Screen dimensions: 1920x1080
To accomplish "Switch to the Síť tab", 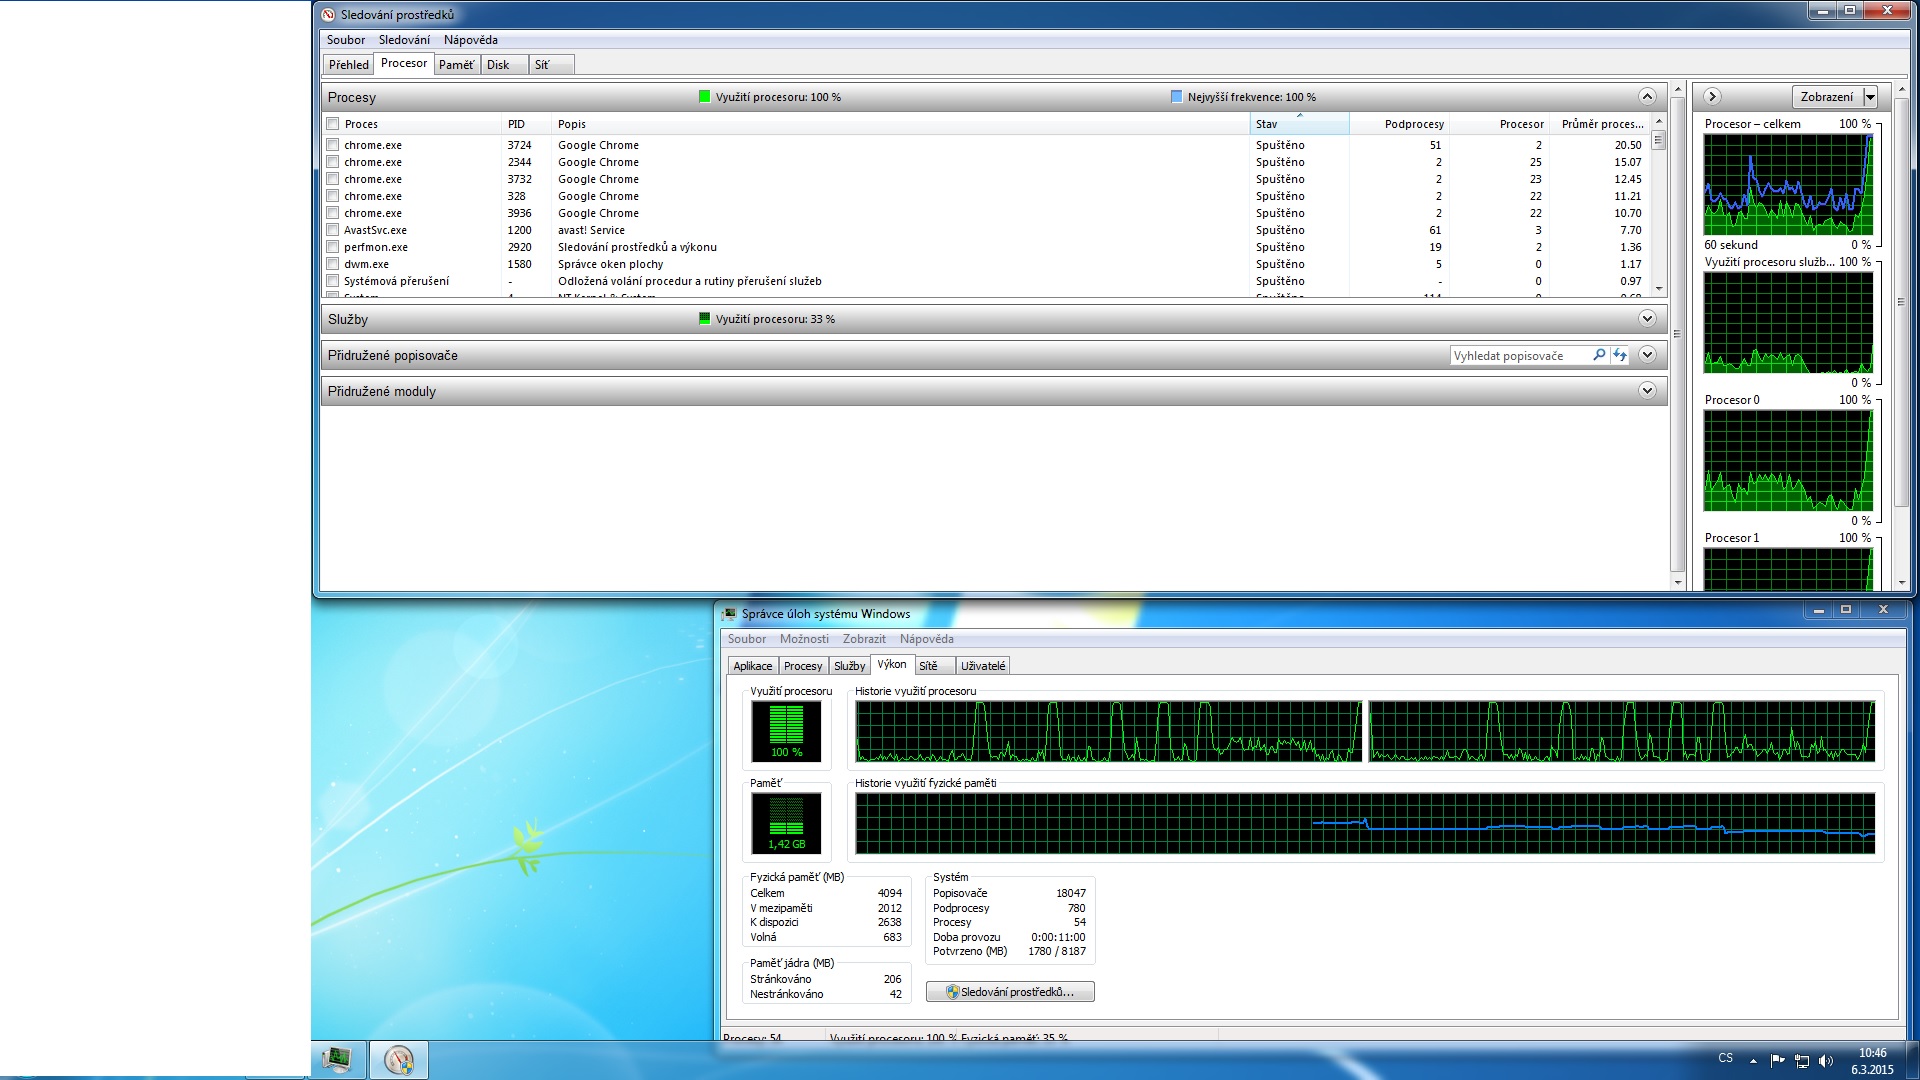I will click(x=552, y=65).
